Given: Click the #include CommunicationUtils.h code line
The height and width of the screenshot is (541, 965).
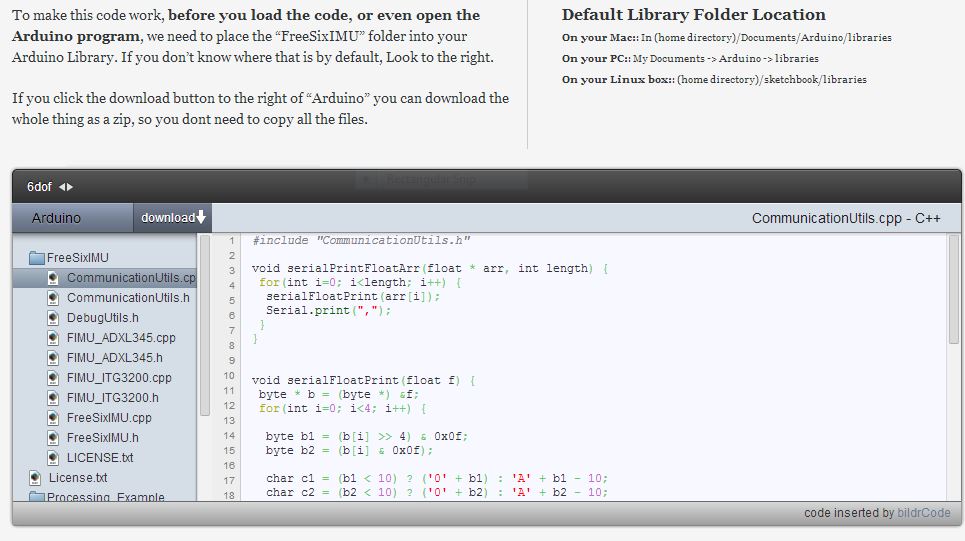Looking at the screenshot, I should point(361,240).
